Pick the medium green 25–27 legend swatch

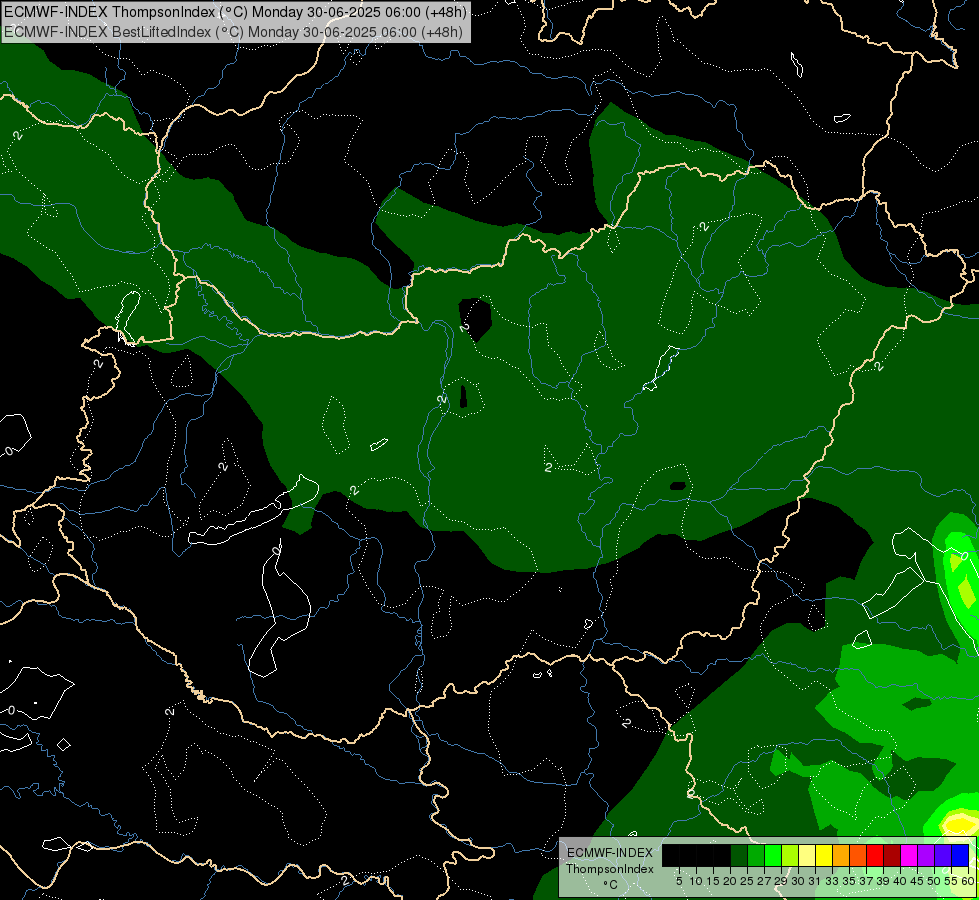[x=756, y=855]
